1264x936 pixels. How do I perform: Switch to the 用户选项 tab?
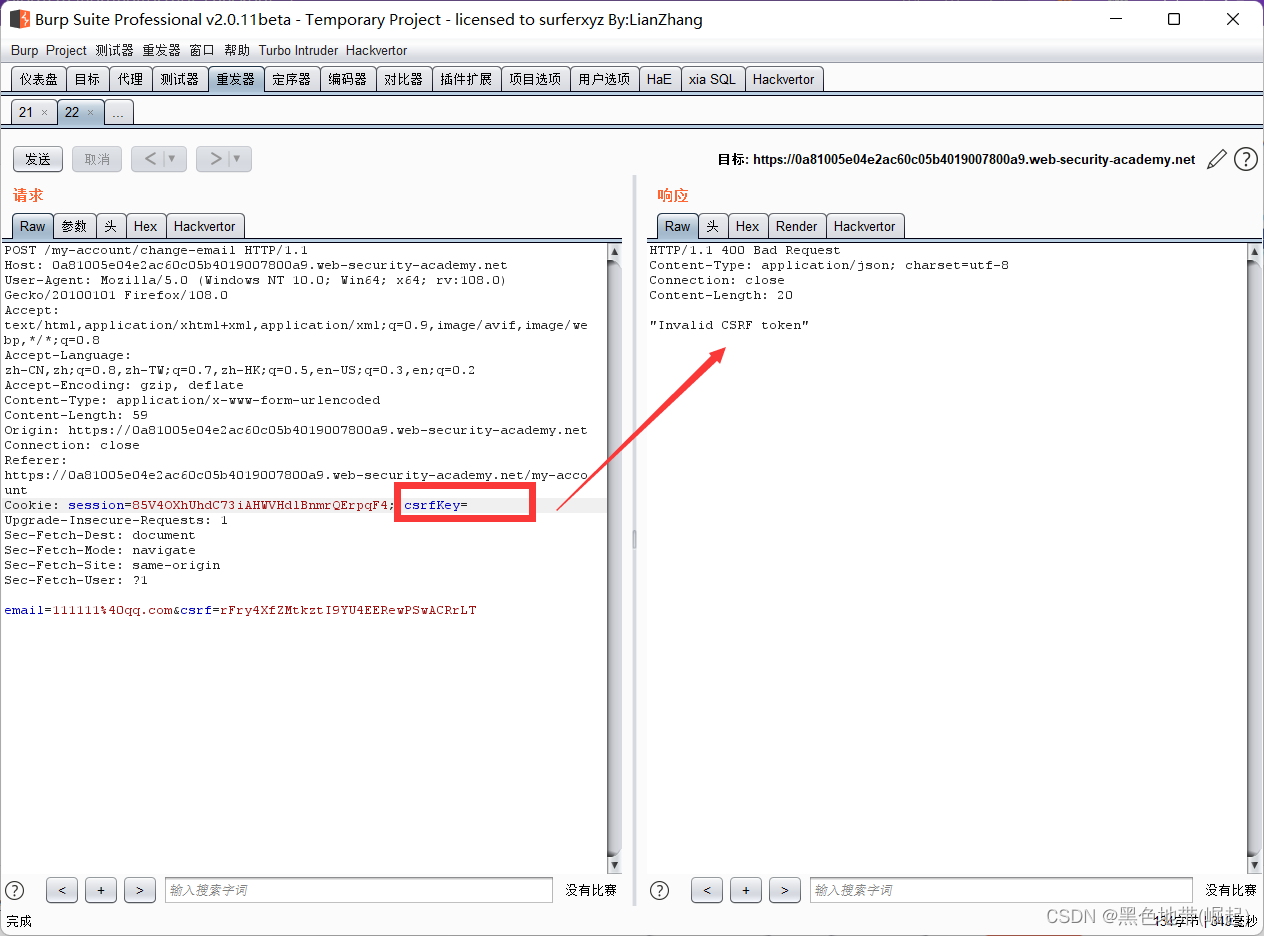tap(604, 79)
